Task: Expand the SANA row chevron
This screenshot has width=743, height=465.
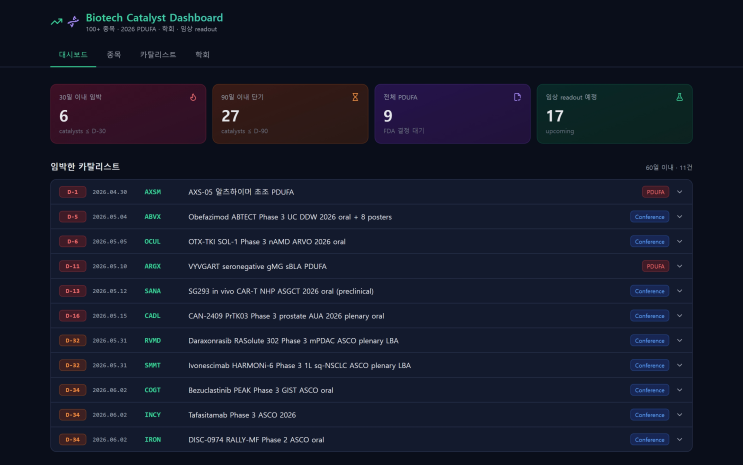Action: coord(680,291)
